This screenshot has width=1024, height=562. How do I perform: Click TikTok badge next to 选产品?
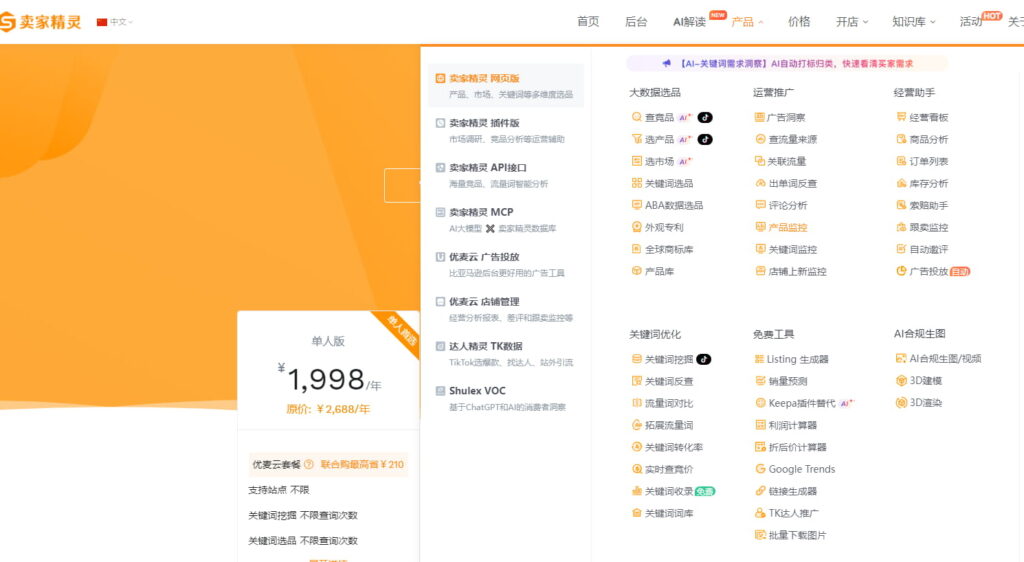pyautogui.click(x=705, y=139)
